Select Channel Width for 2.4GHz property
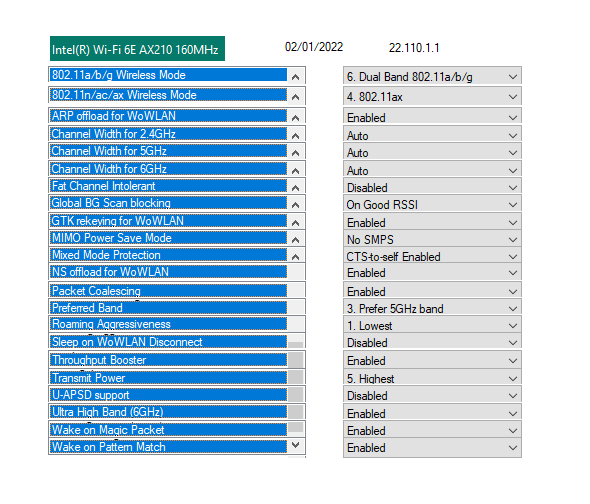590x504 pixels. pyautogui.click(x=168, y=134)
